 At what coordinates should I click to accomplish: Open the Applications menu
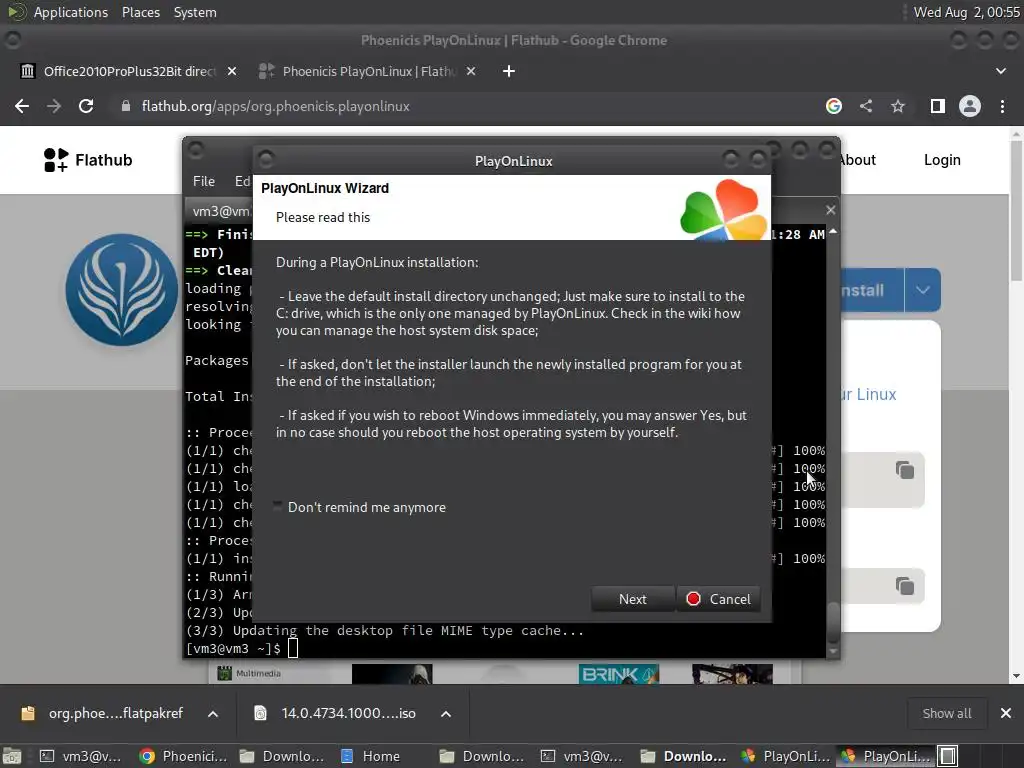(x=71, y=12)
